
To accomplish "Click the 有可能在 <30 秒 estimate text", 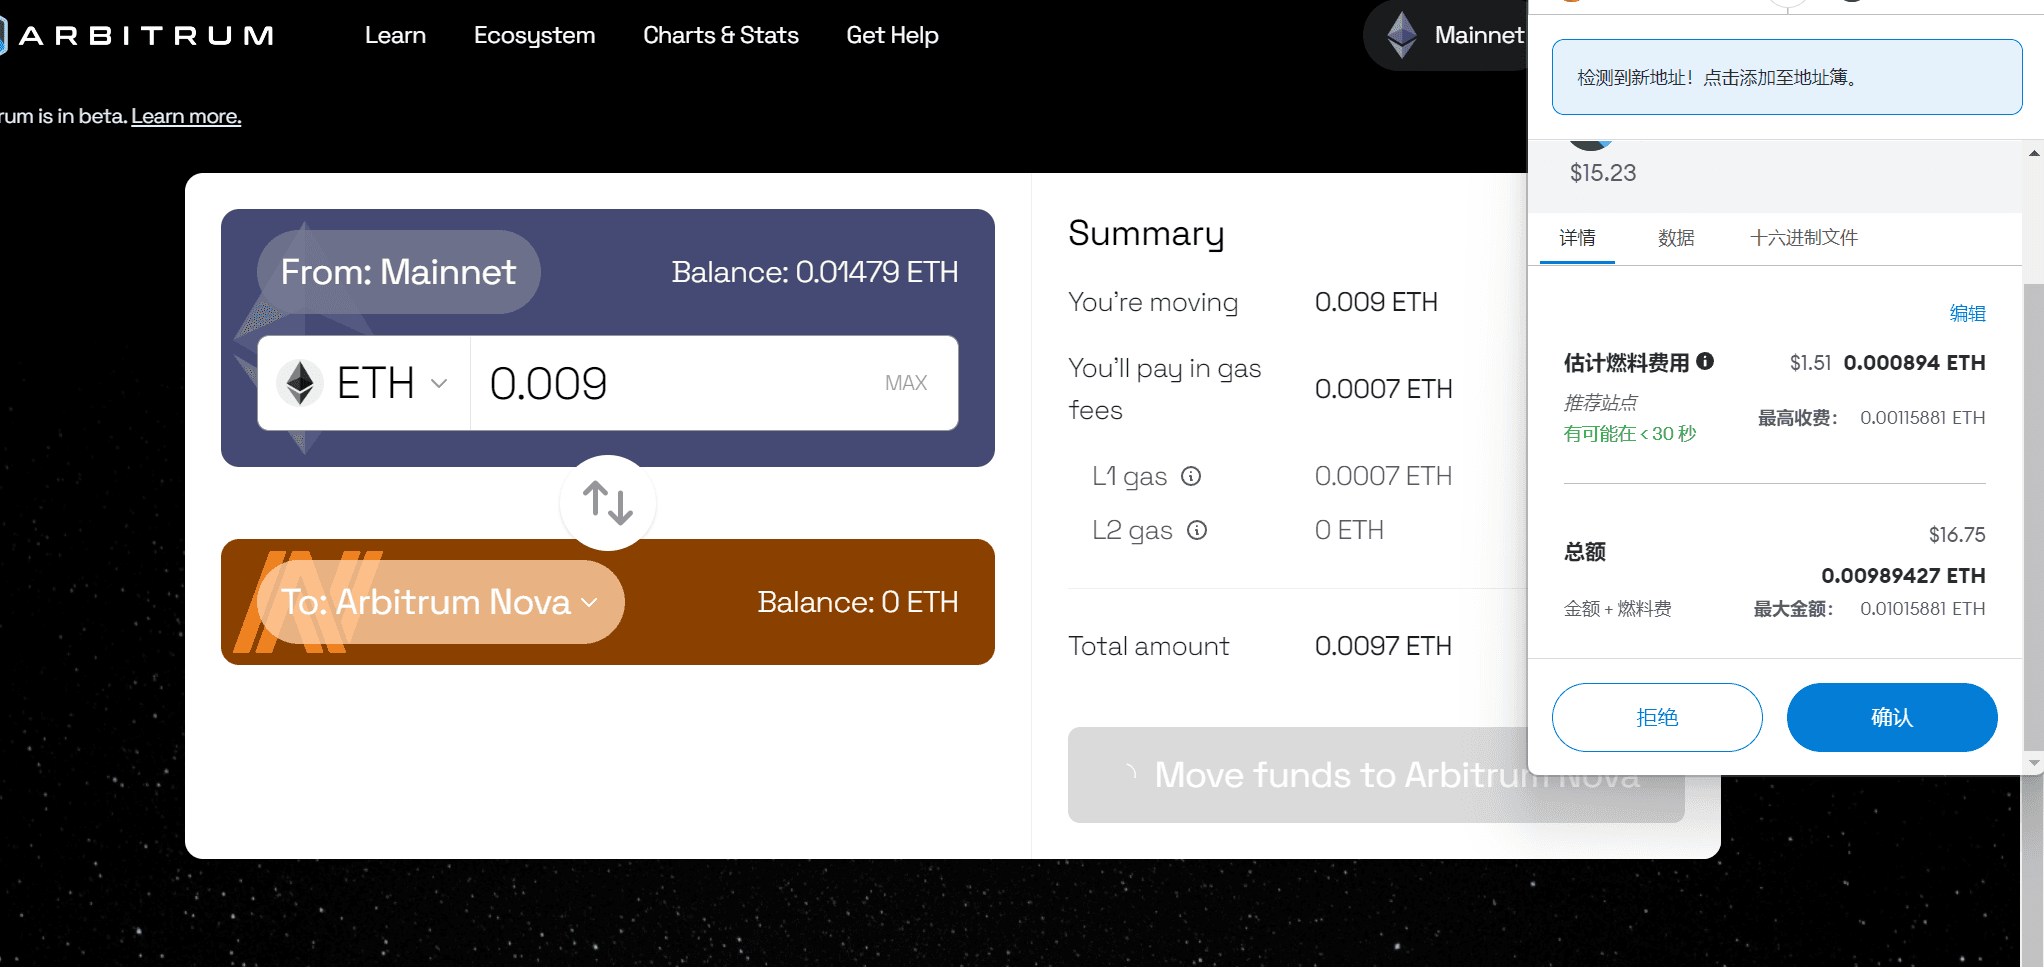I will point(1630,433).
